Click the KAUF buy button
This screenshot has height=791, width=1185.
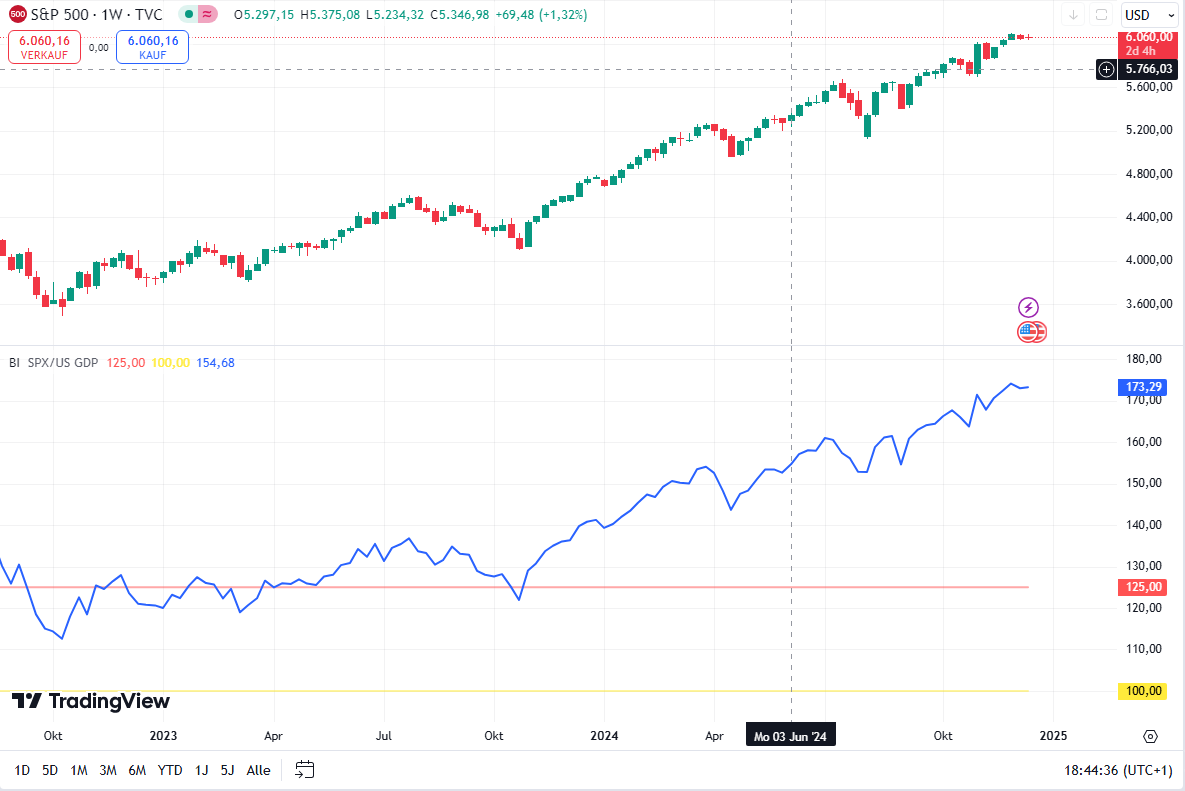coord(153,48)
